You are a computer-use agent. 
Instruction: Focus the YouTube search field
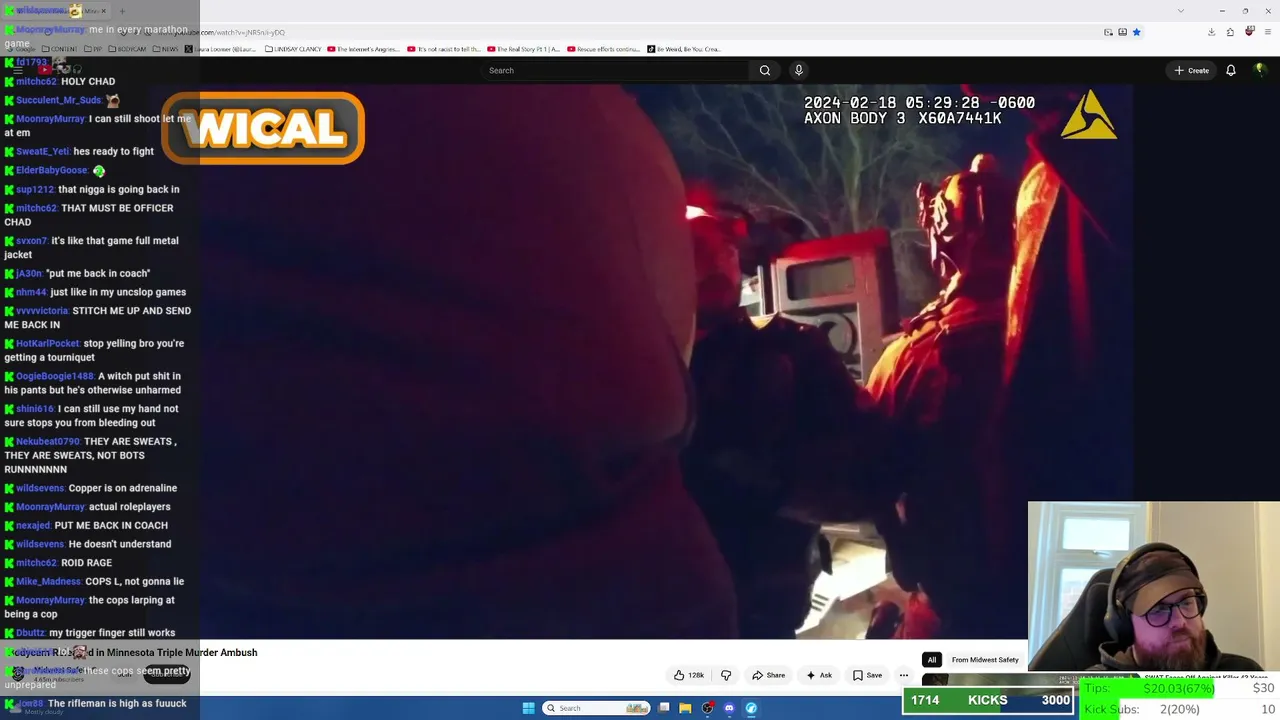click(615, 70)
